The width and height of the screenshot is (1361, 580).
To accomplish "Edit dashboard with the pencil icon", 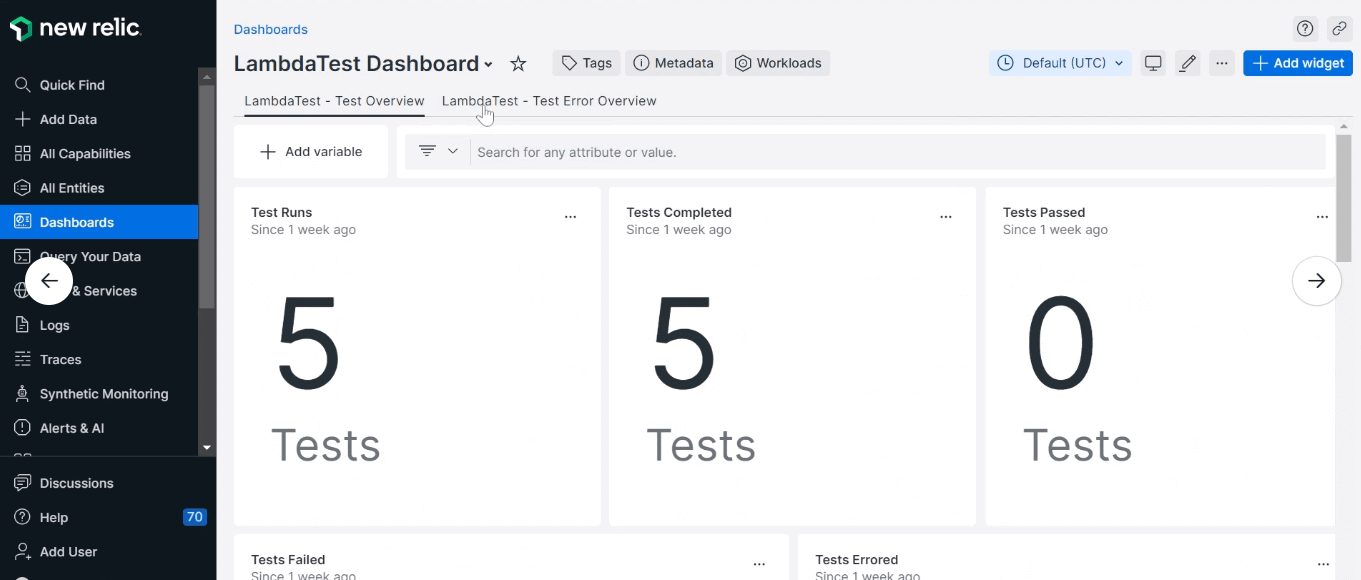I will (x=1187, y=63).
